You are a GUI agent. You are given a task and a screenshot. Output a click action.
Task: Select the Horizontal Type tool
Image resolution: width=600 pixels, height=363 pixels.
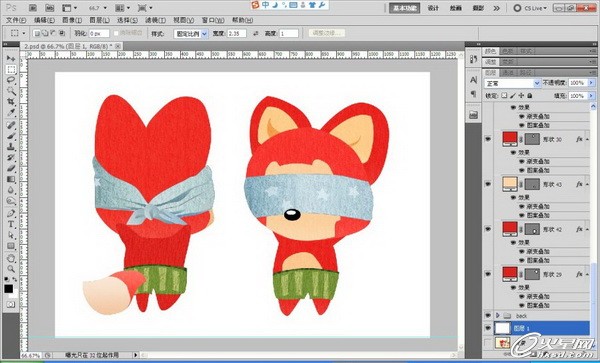[x=11, y=224]
